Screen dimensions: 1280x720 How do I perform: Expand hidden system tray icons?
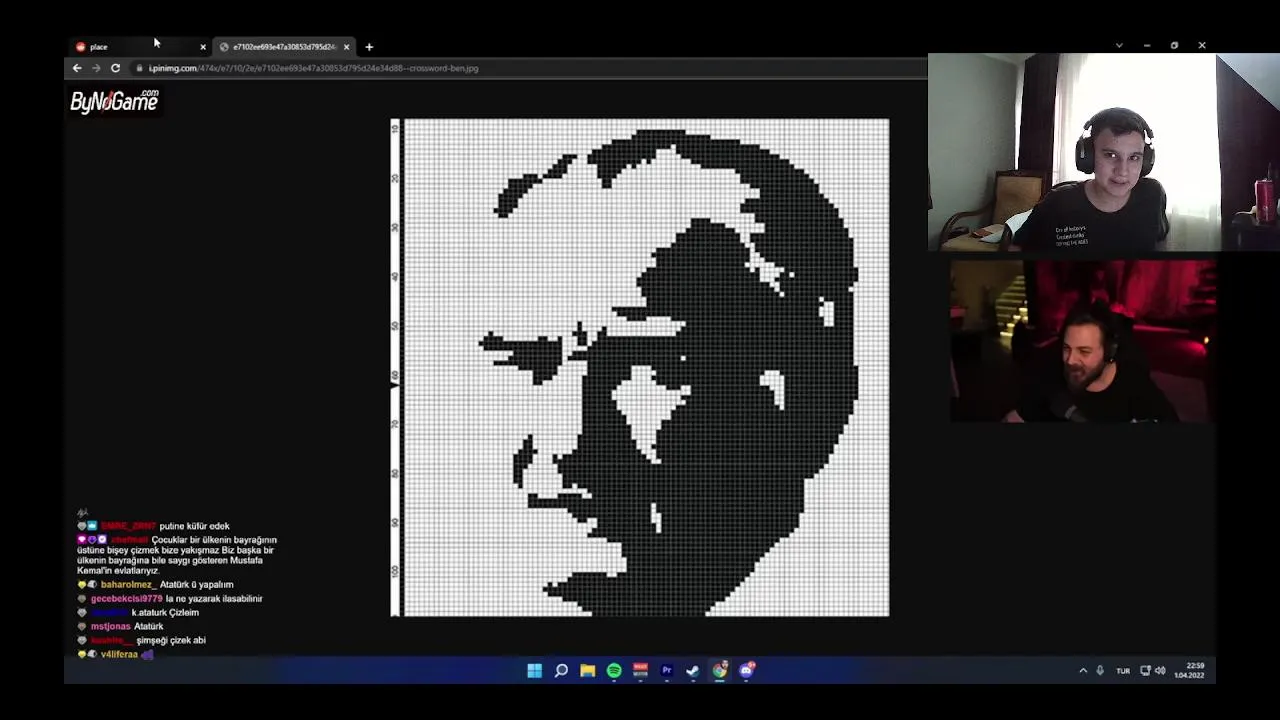point(1083,671)
